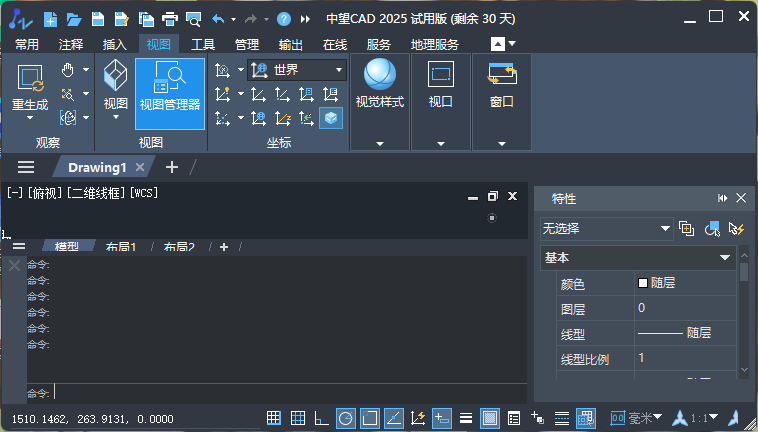The height and width of the screenshot is (432, 758).
Task: Switch to the 管理 ribbon tab
Action: pos(247,44)
